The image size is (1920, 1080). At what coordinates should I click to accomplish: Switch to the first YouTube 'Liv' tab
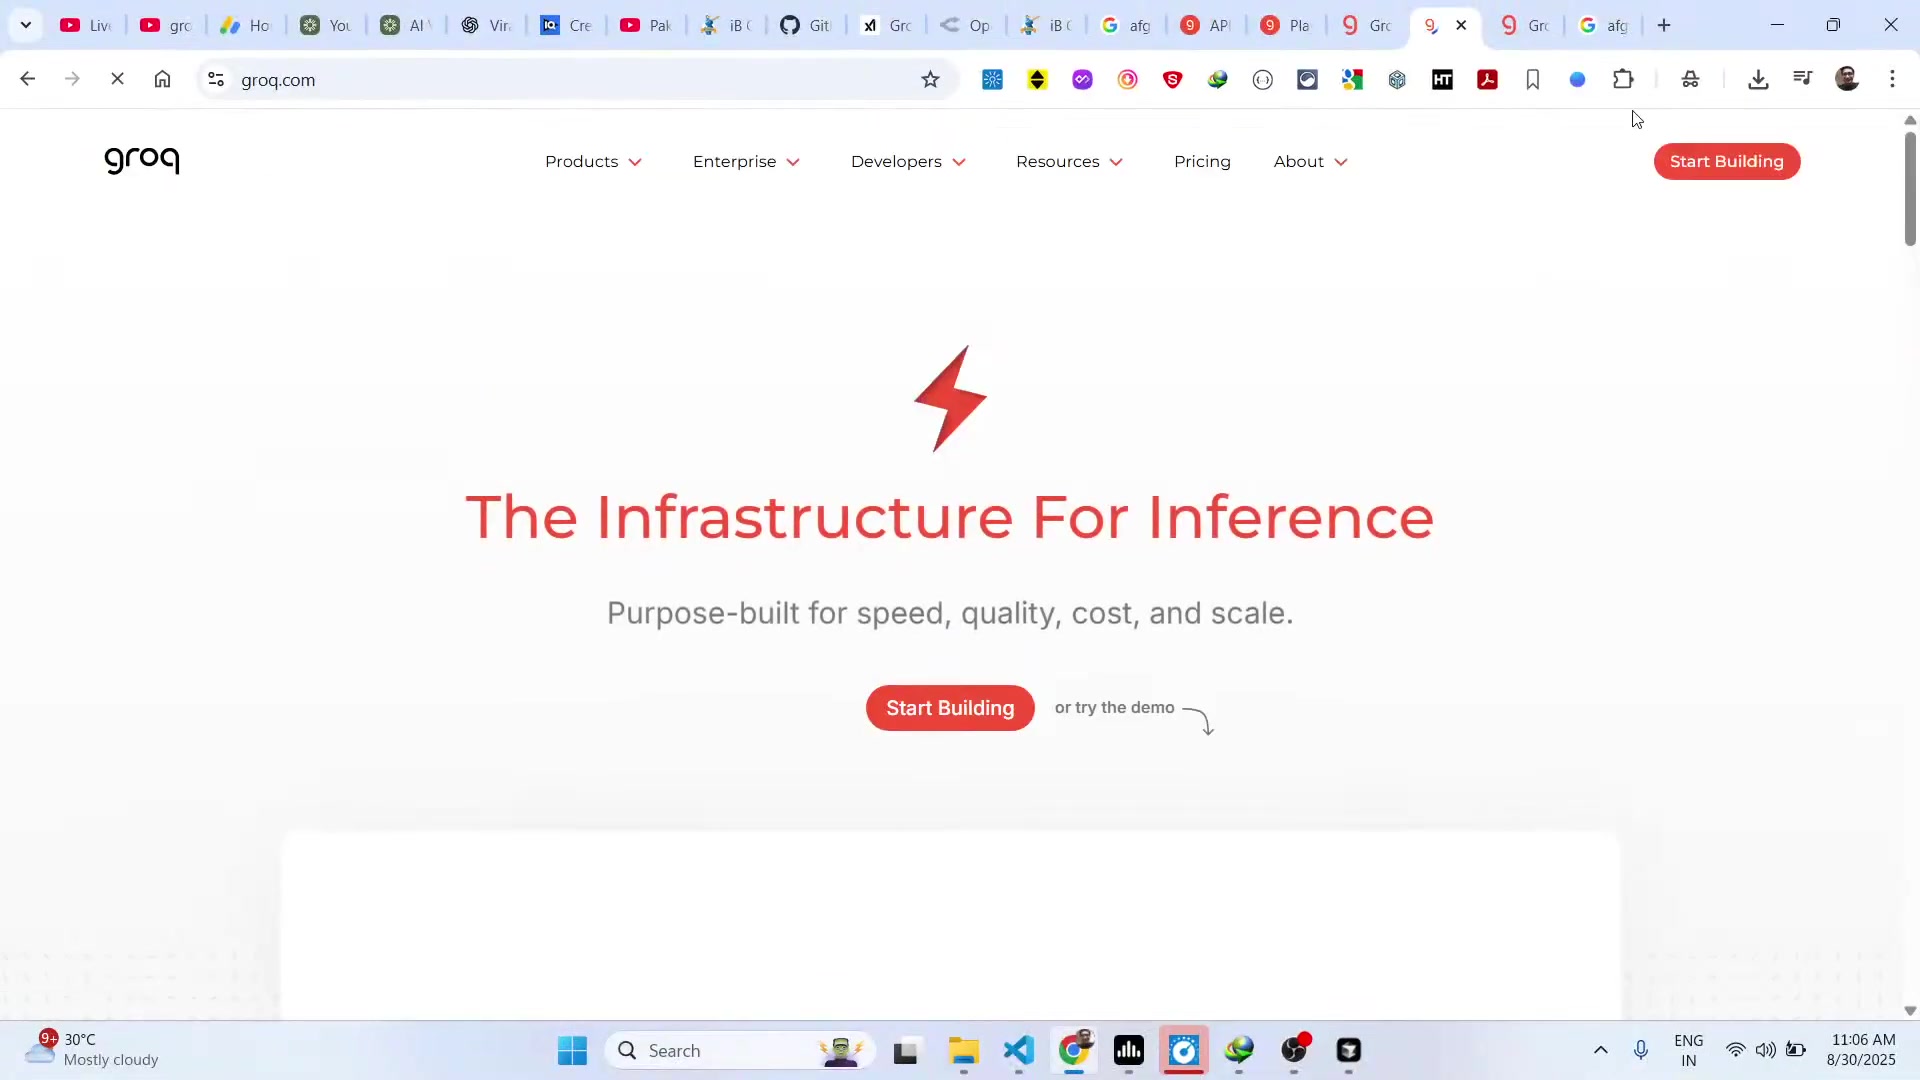click(x=86, y=25)
